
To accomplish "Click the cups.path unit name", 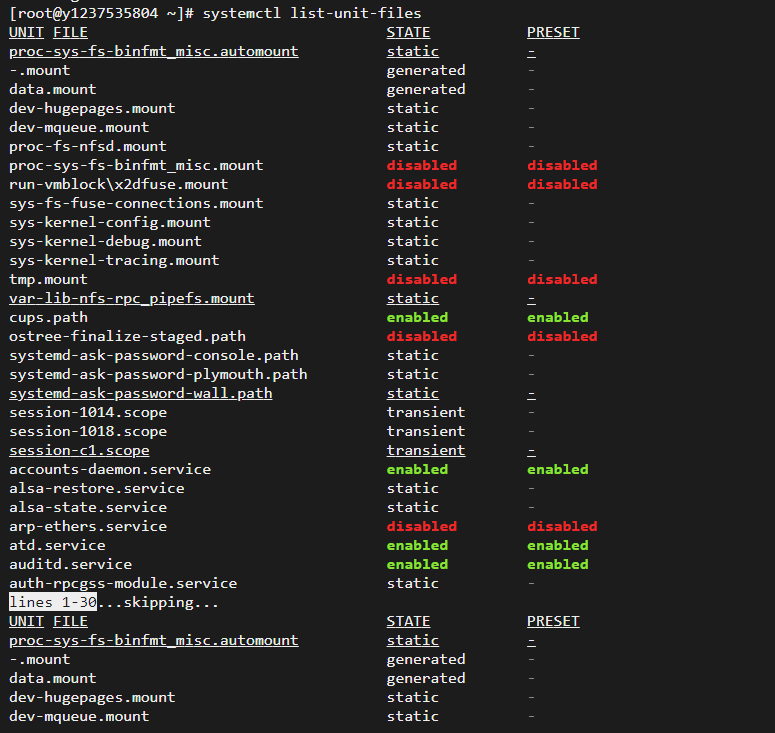I will click(x=48, y=317).
